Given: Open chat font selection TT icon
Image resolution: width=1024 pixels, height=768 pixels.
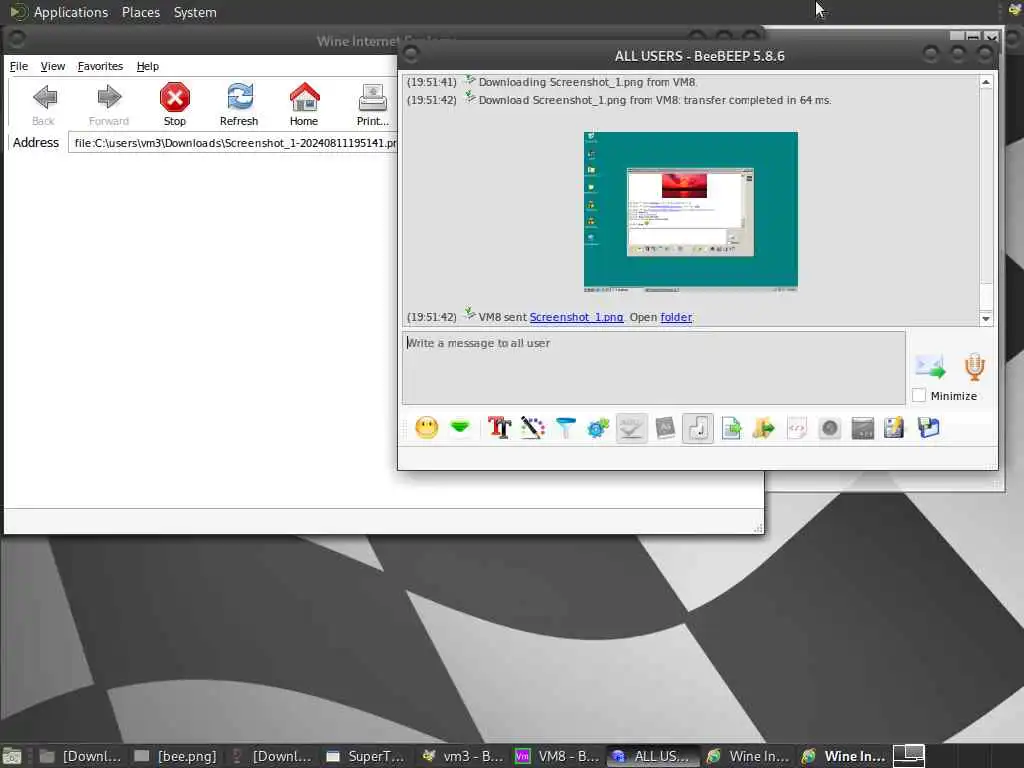Looking at the screenshot, I should tap(500, 428).
